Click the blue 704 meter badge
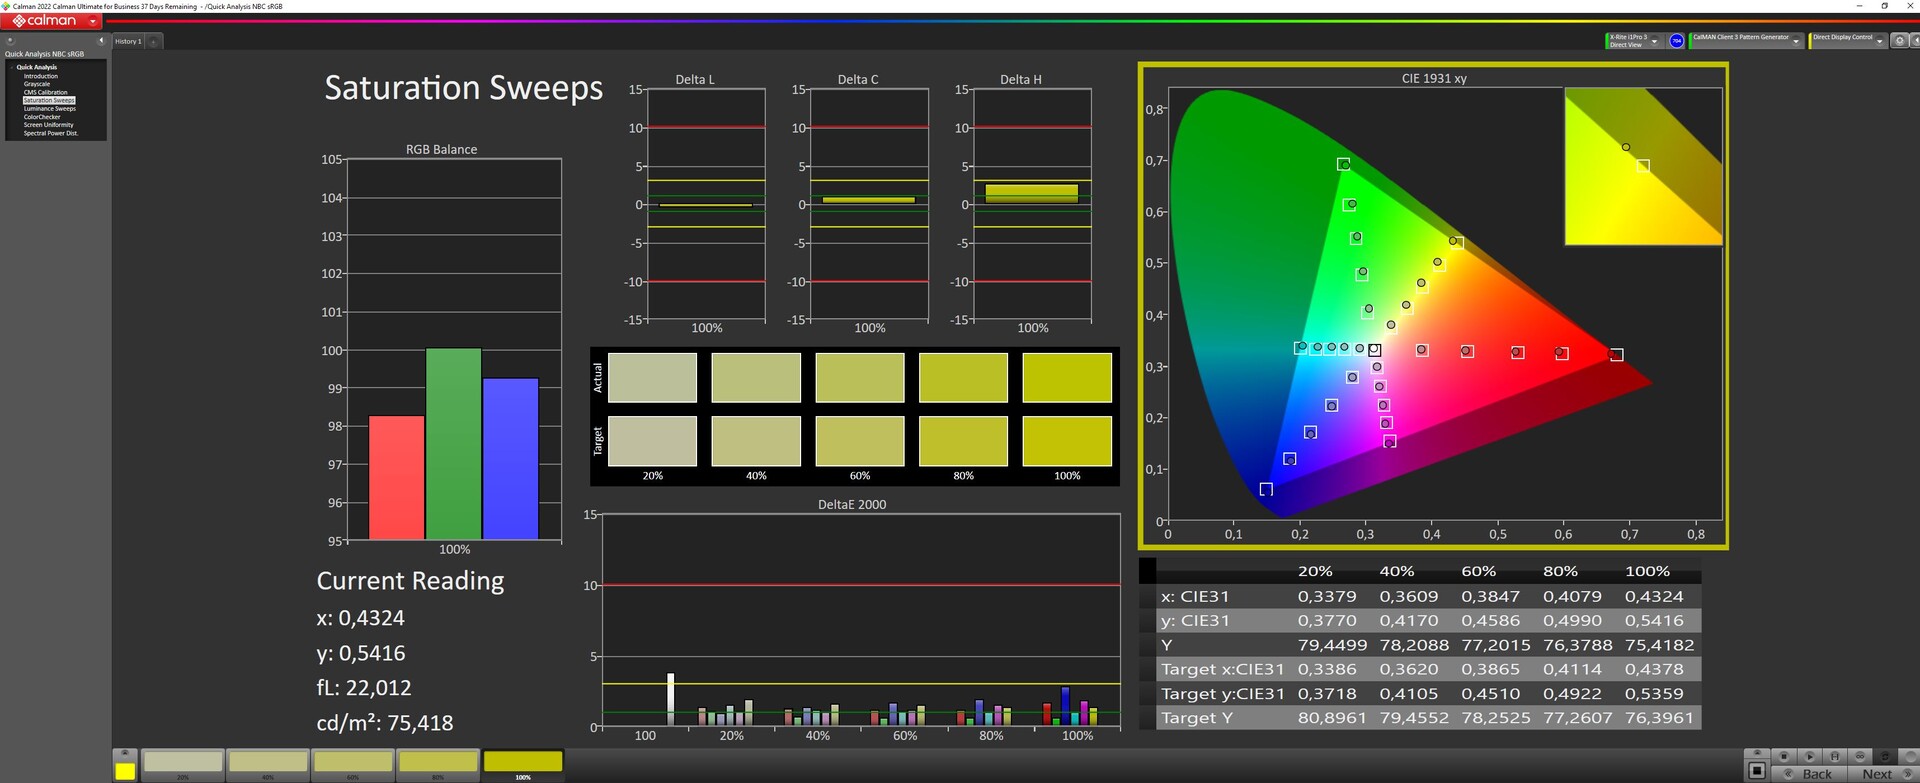This screenshot has width=1920, height=783. [x=1677, y=41]
